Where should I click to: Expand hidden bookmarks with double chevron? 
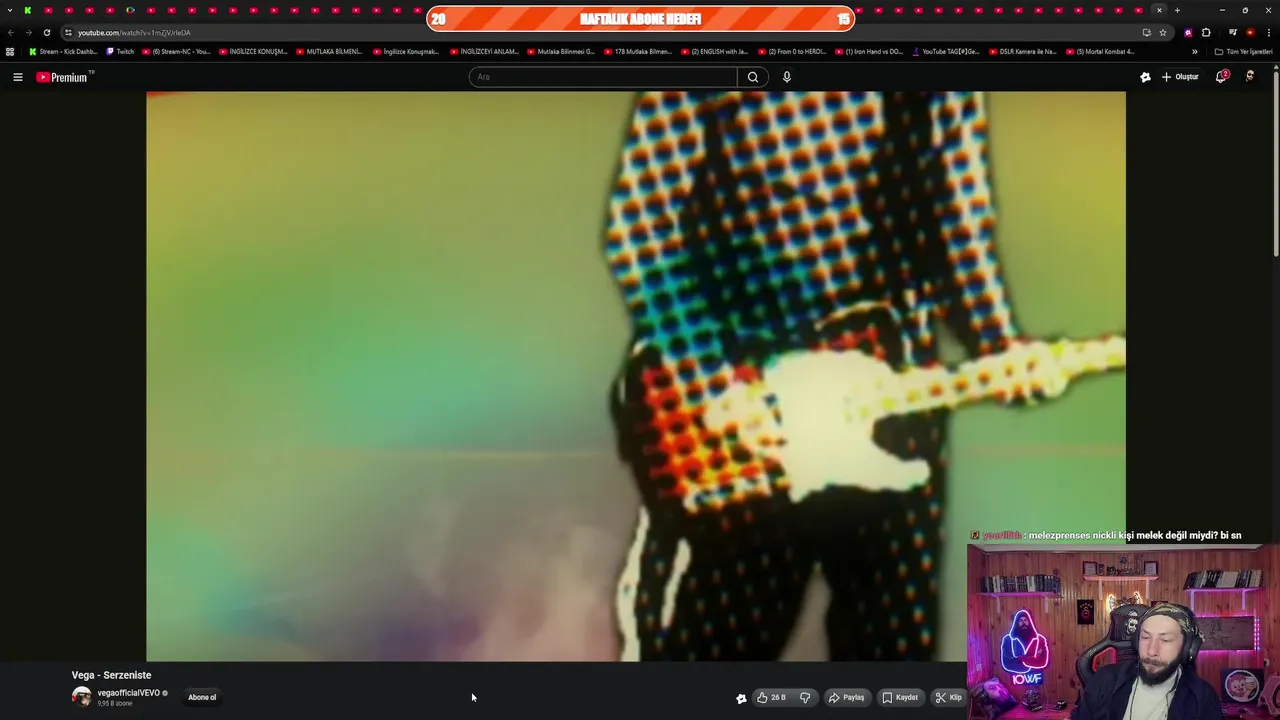tap(1194, 51)
